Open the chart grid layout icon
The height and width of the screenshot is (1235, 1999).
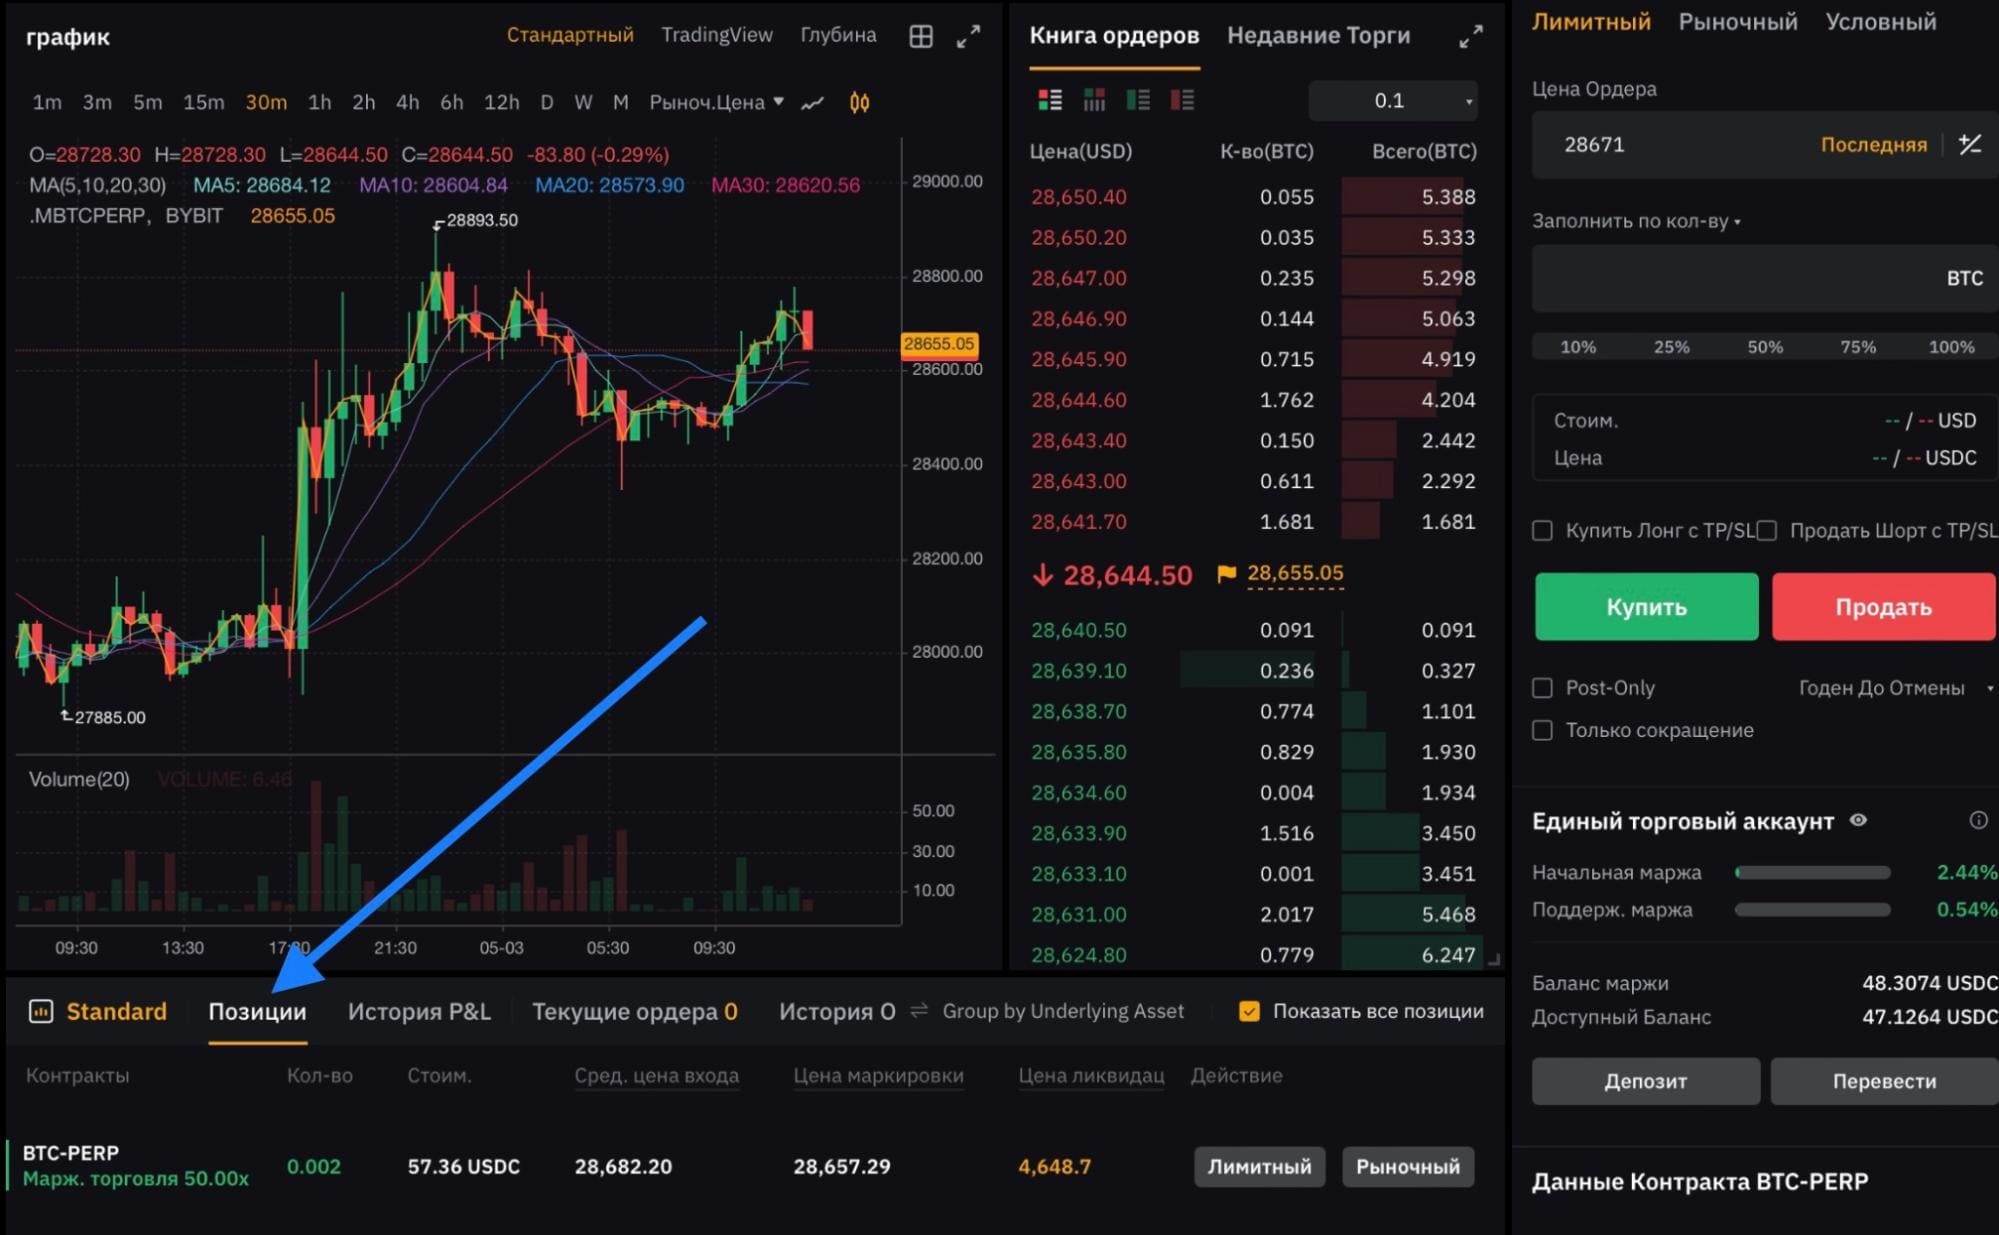coord(921,37)
